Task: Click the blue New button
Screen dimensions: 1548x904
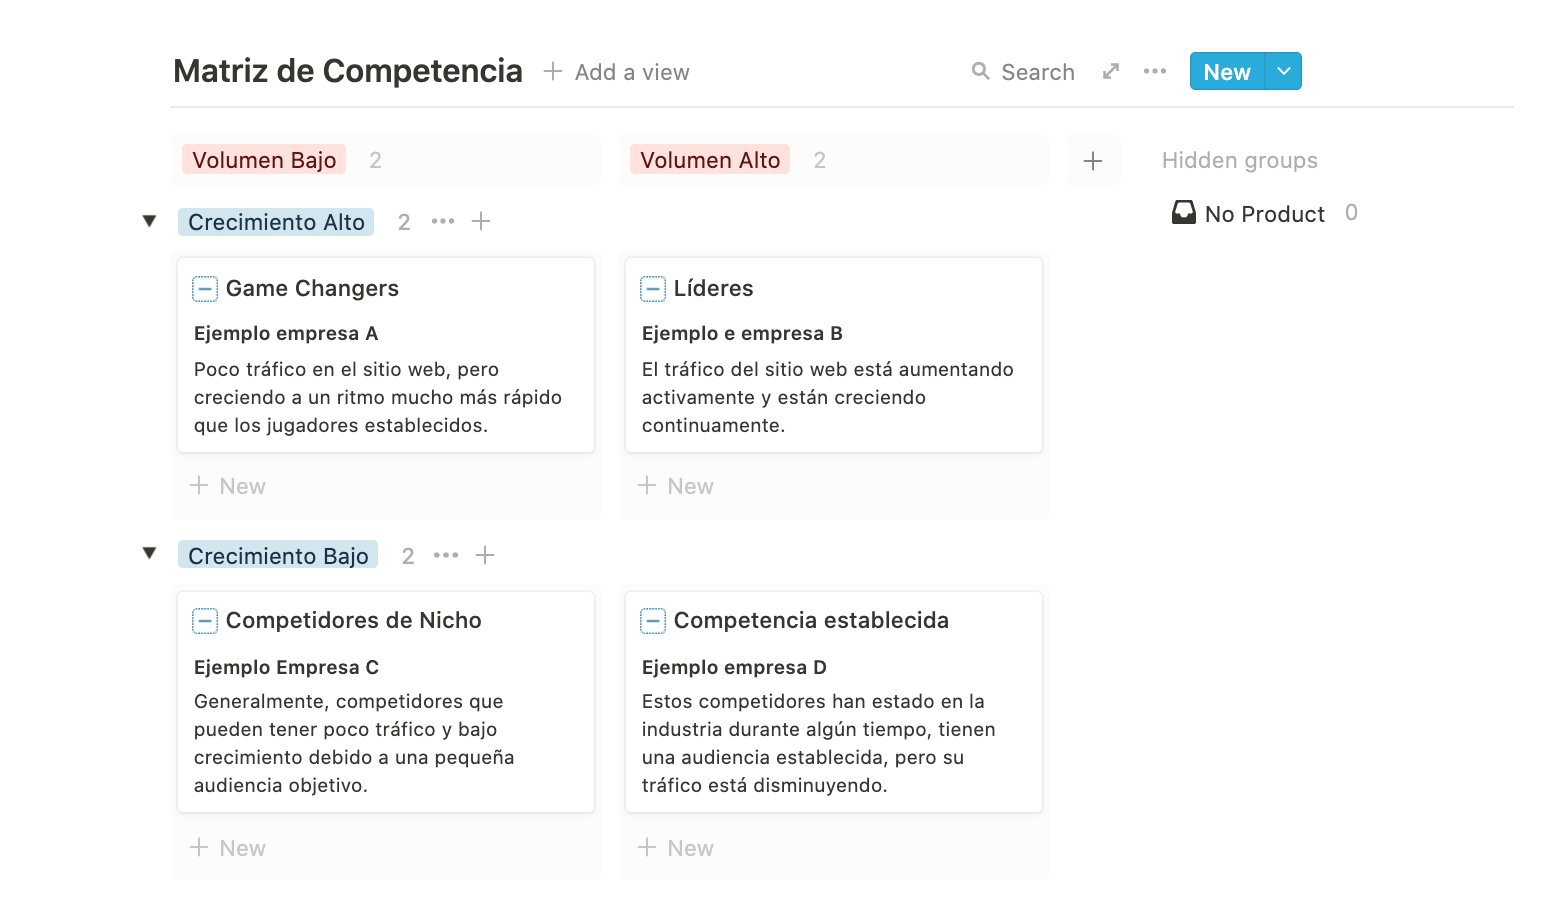Action: [1227, 71]
